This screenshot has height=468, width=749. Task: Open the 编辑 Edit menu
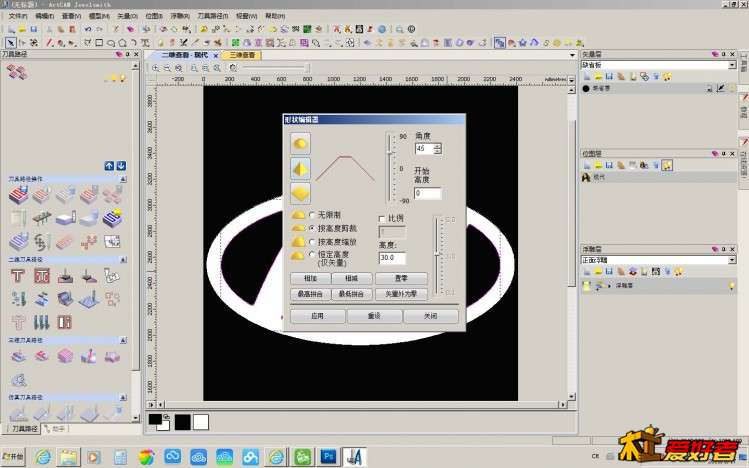44,16
